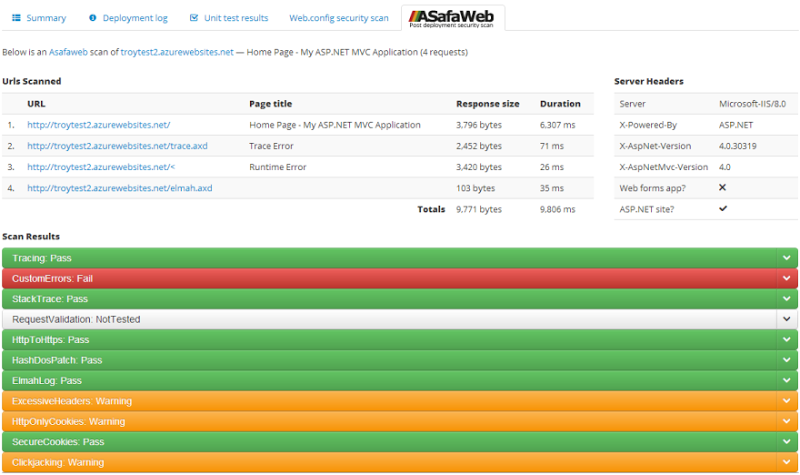
Task: Expand the Clickjacking: Warning chevron
Action: [x=786, y=462]
